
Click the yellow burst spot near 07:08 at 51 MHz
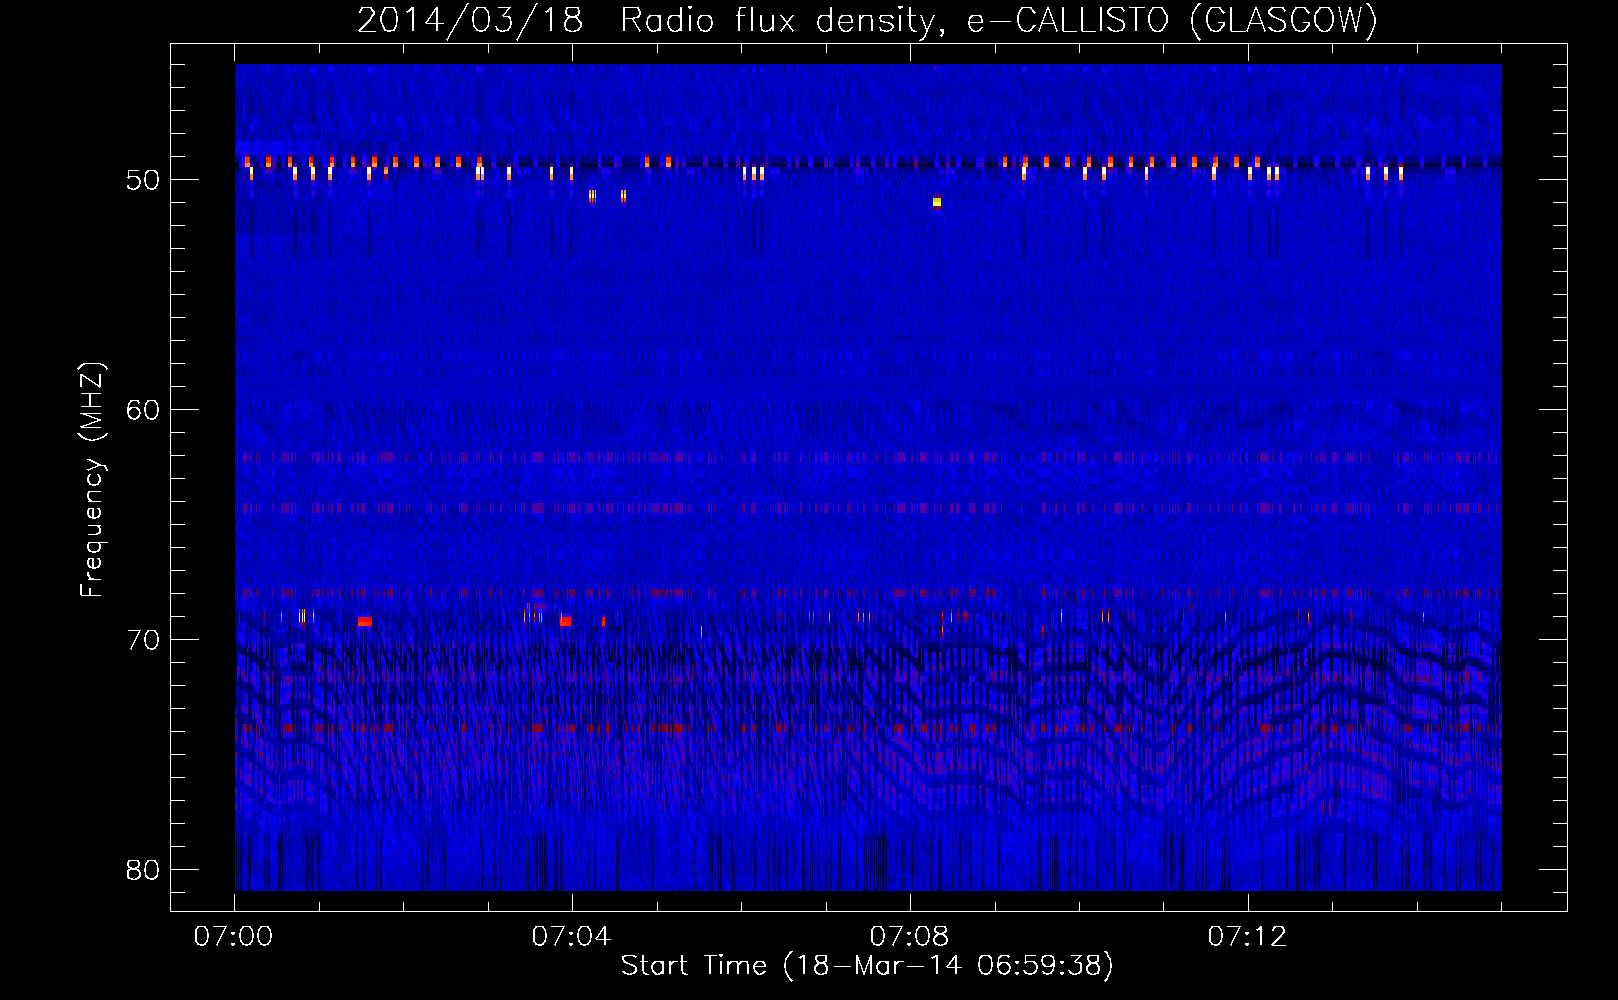pyautogui.click(x=937, y=202)
